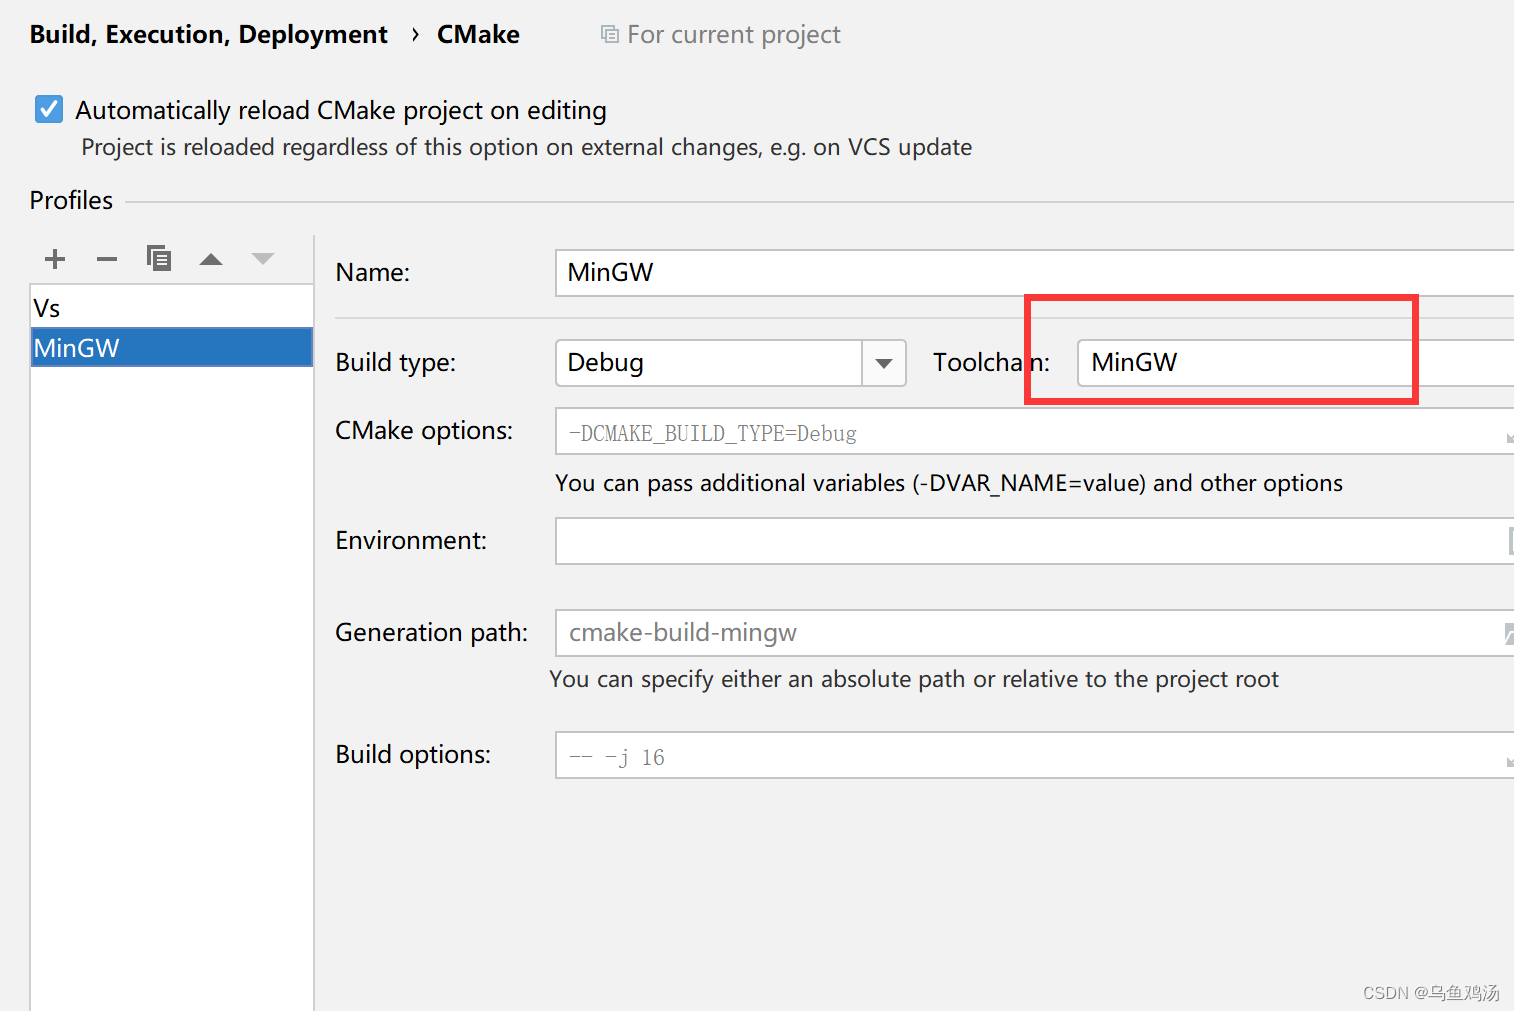Click the Environment label
The height and width of the screenshot is (1011, 1514).
[411, 541]
